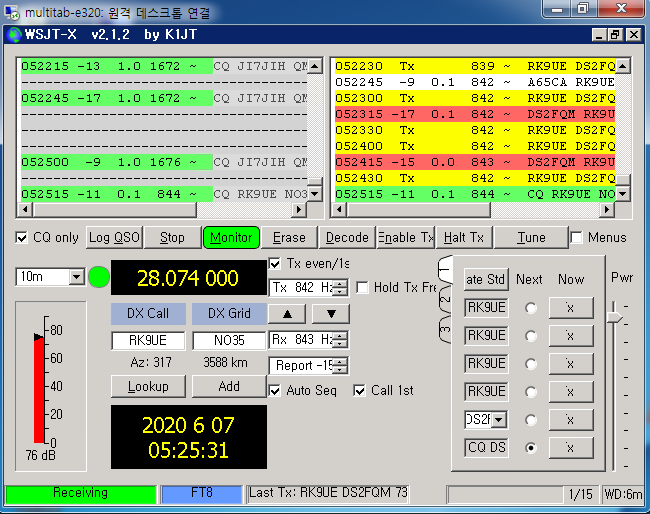
Task: Switch to tab 3 of message panel
Action: (x=445, y=330)
